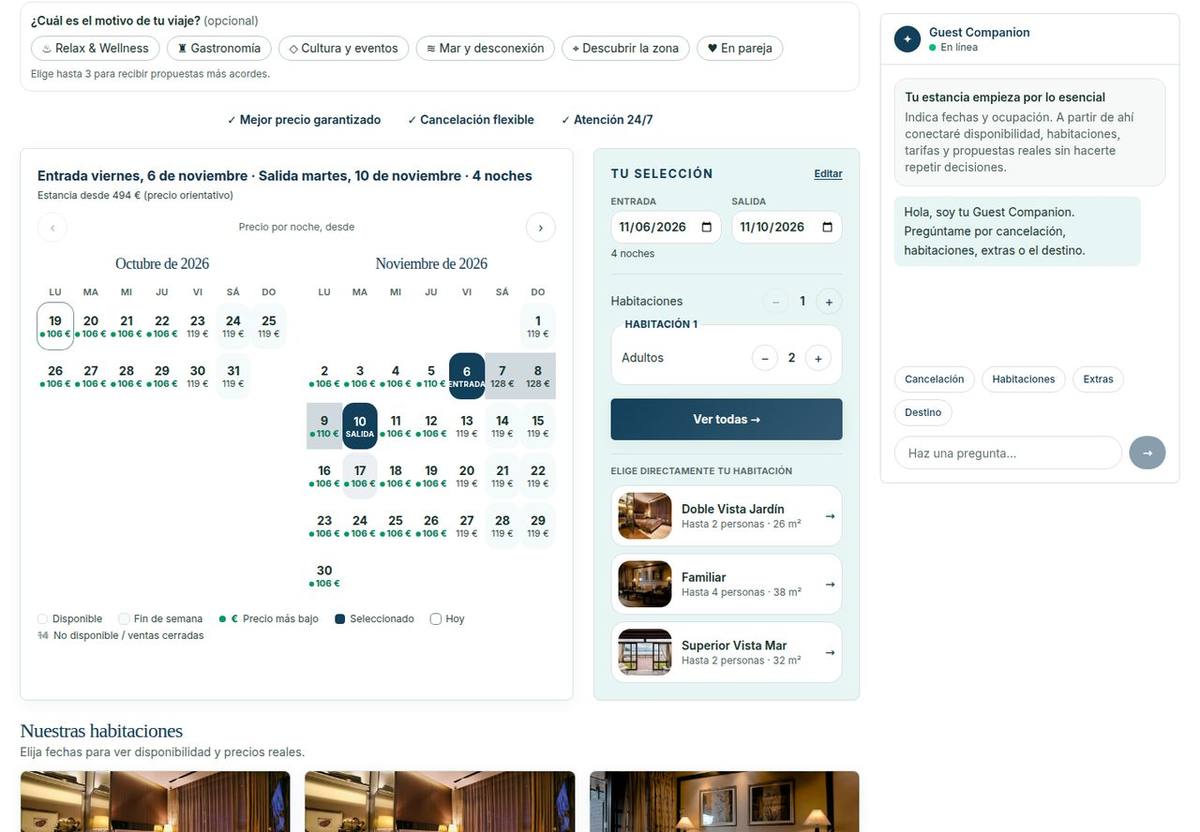This screenshot has width=1200, height=832.
Task: Open the Doble Vista Jardín room arrow
Action: tap(830, 516)
